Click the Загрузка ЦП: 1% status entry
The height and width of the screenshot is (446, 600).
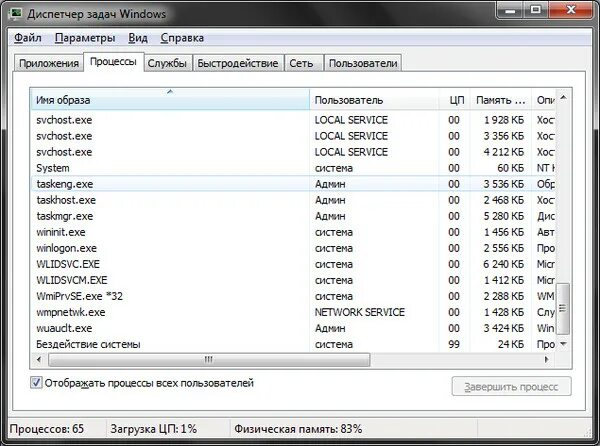153,429
